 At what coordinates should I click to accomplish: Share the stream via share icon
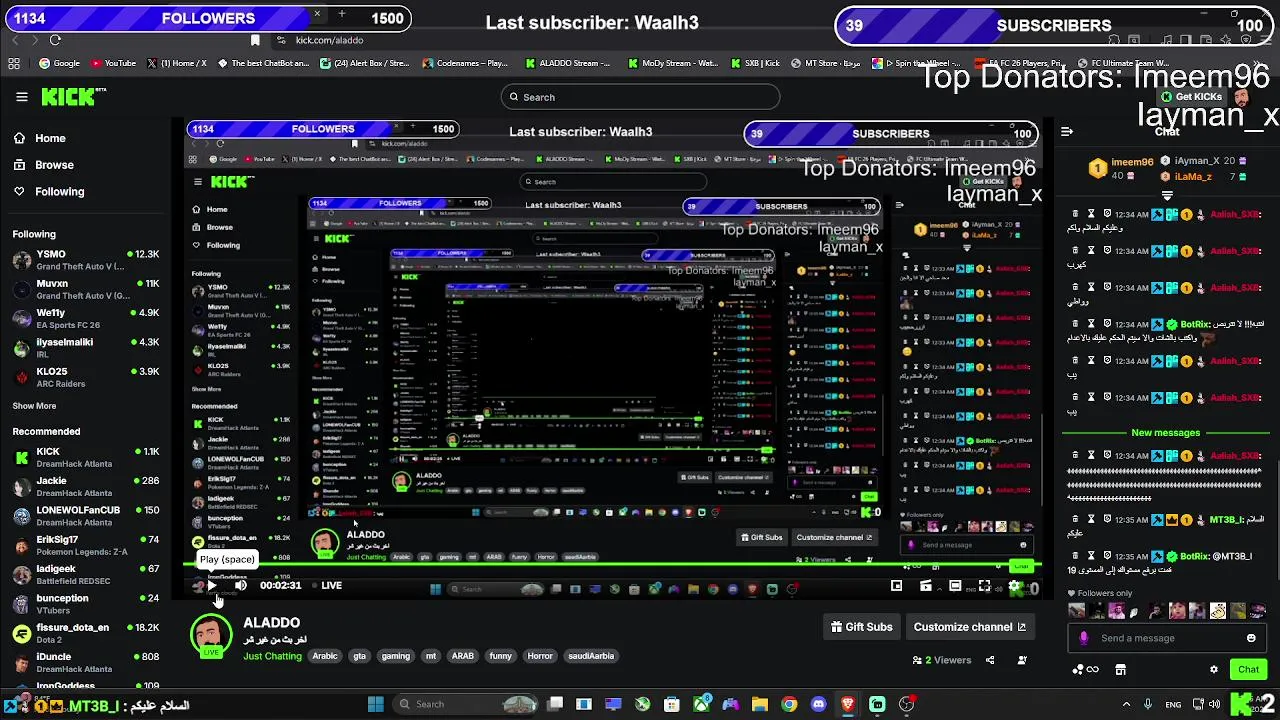pos(990,660)
